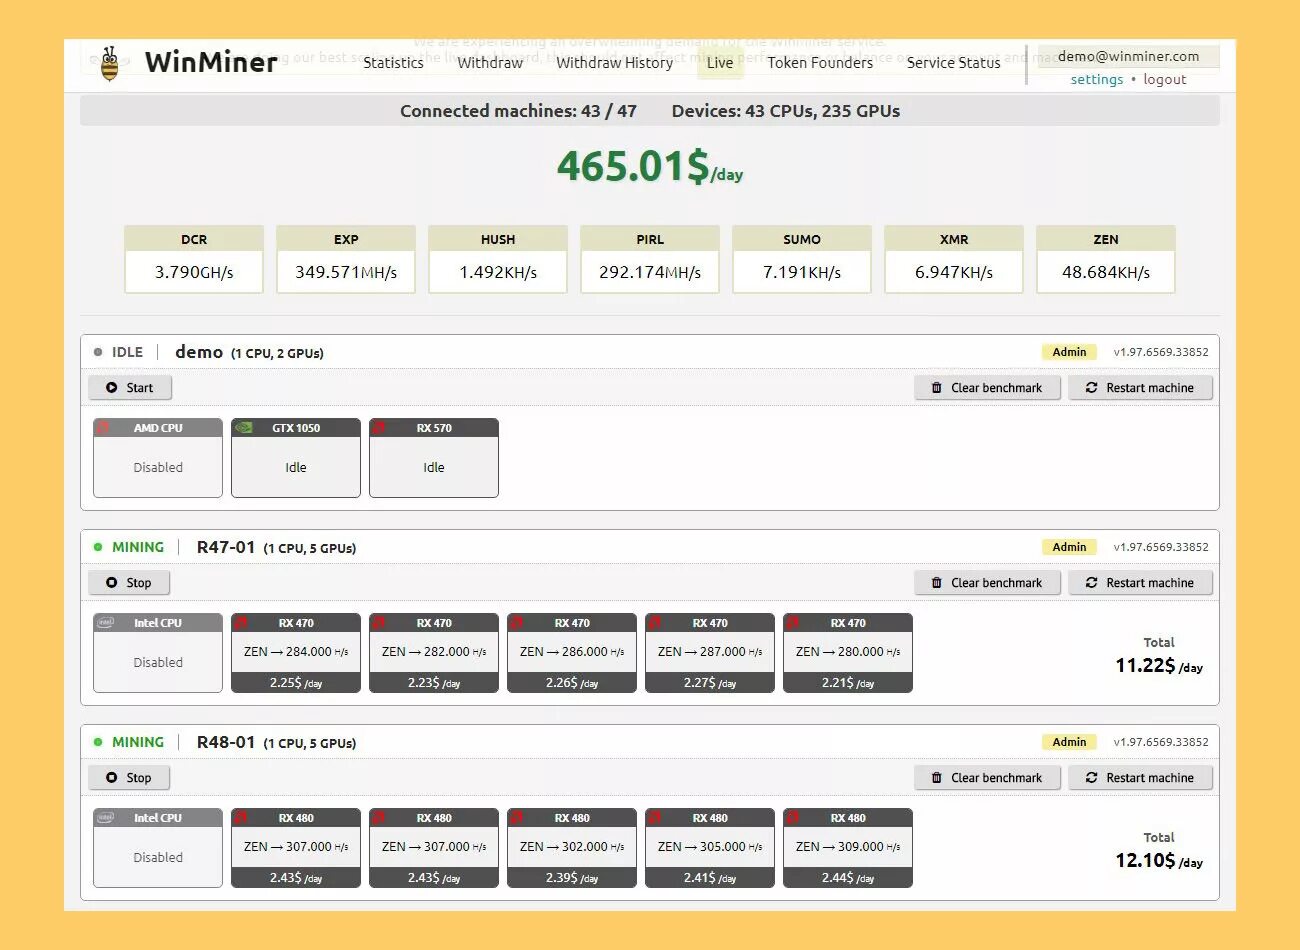The width and height of the screenshot is (1300, 950).
Task: Open the Statistics menu item
Action: pos(393,62)
